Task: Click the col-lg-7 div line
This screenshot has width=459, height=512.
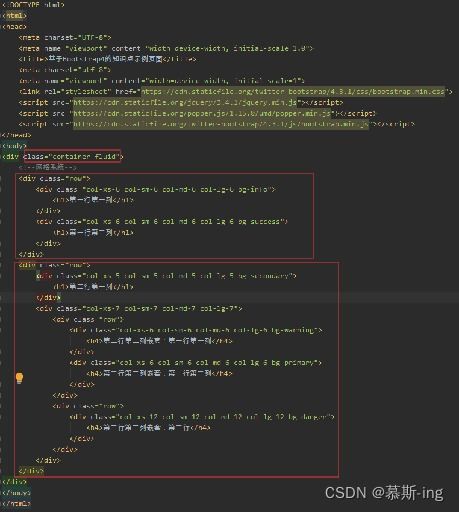Action: 139,308
